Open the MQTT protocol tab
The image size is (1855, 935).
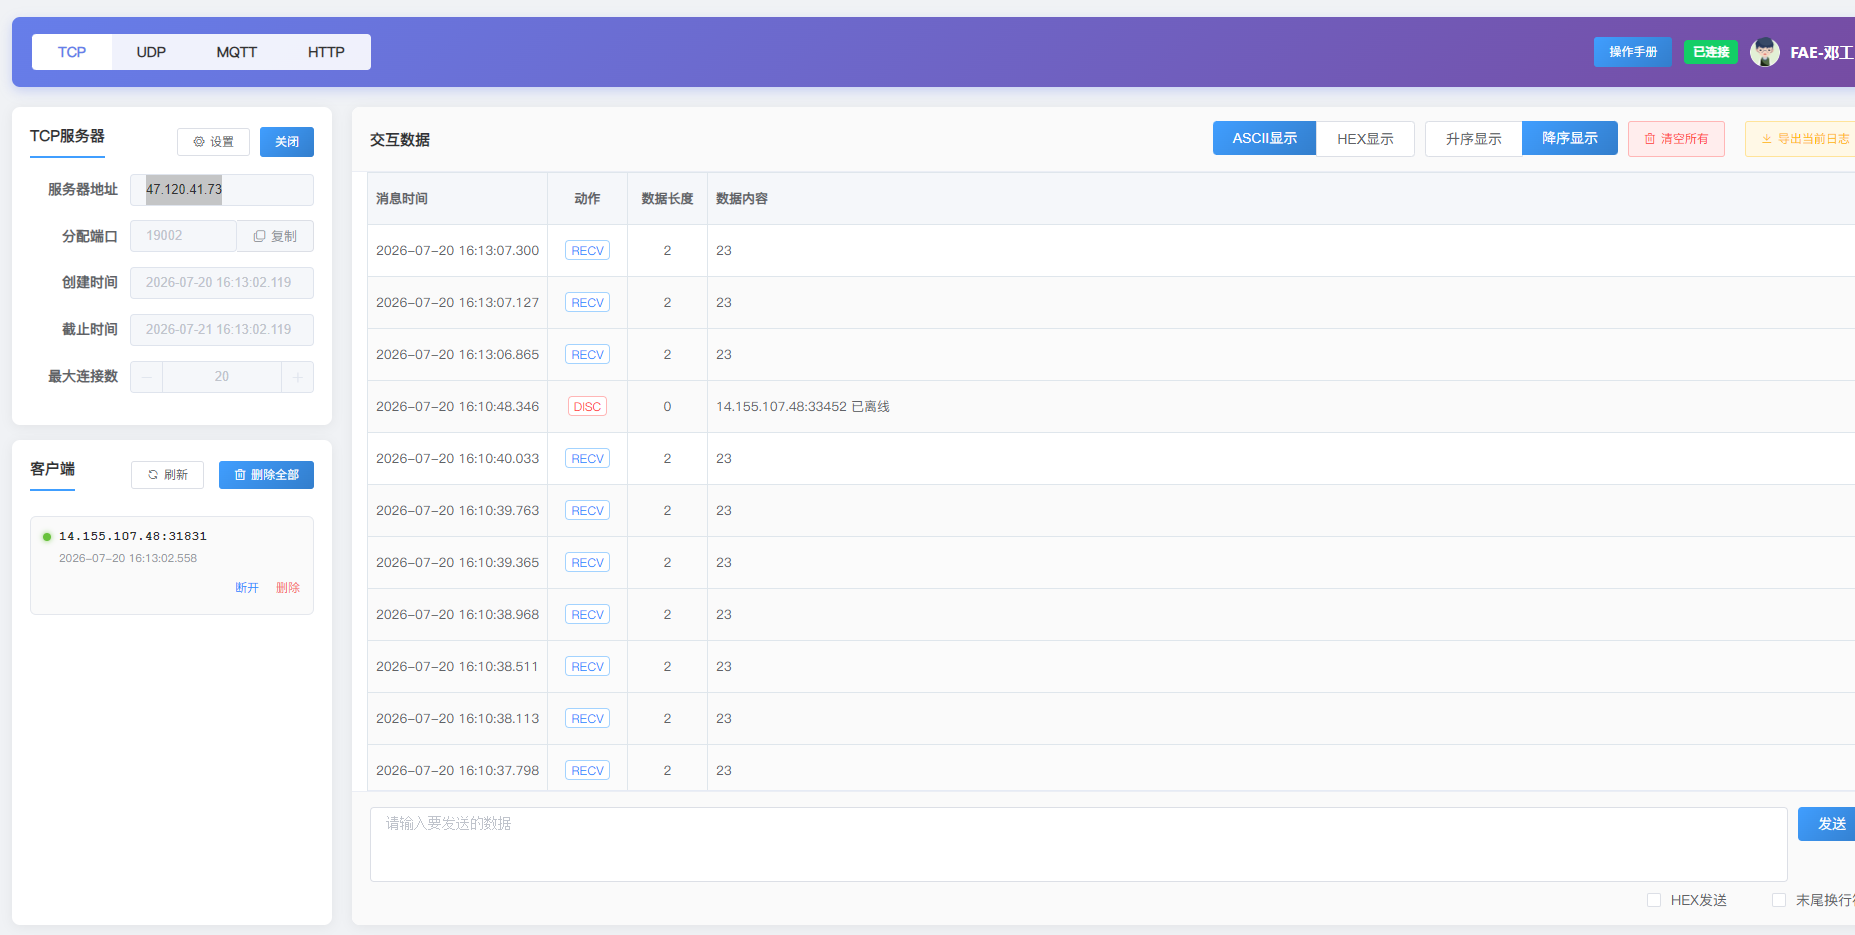click(x=237, y=52)
